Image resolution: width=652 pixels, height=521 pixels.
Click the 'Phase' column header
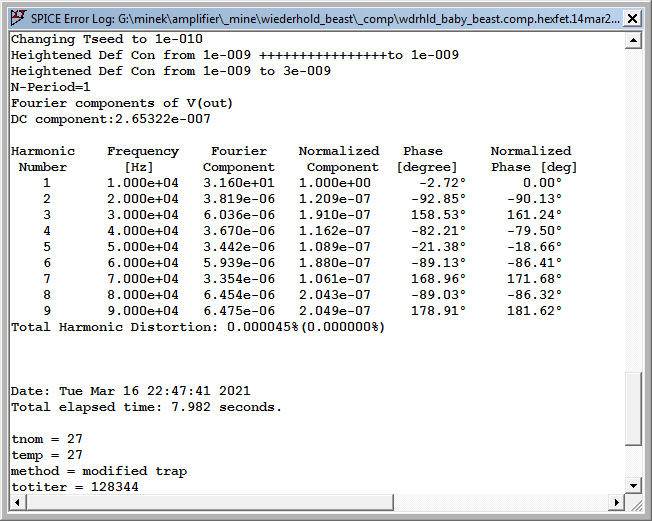pos(422,151)
